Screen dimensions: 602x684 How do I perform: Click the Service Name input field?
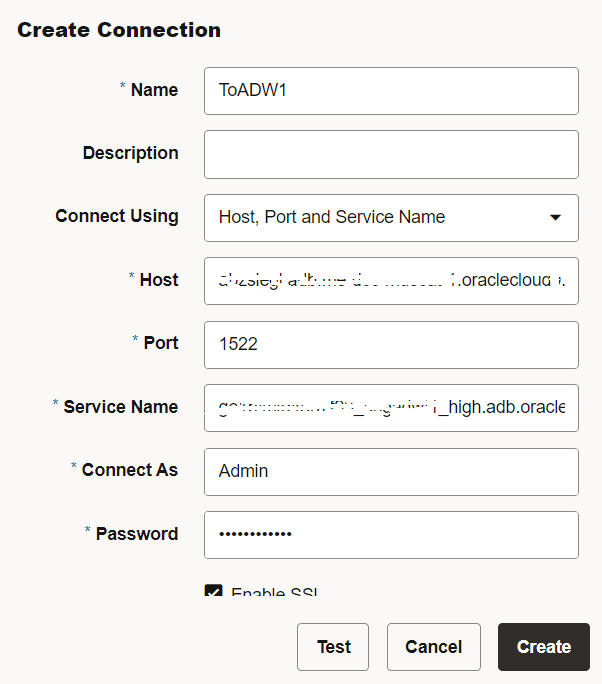pyautogui.click(x=390, y=408)
